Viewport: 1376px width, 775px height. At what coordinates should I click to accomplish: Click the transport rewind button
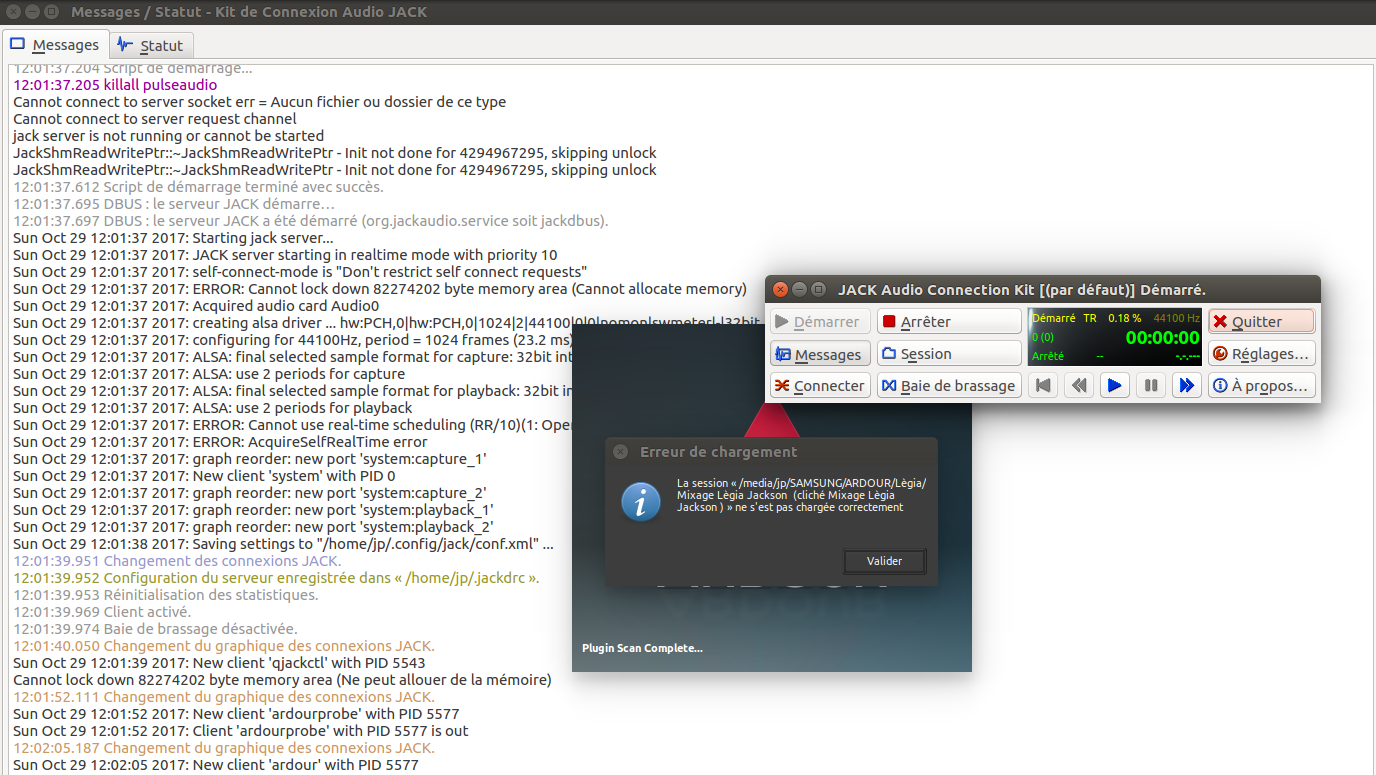(1079, 386)
